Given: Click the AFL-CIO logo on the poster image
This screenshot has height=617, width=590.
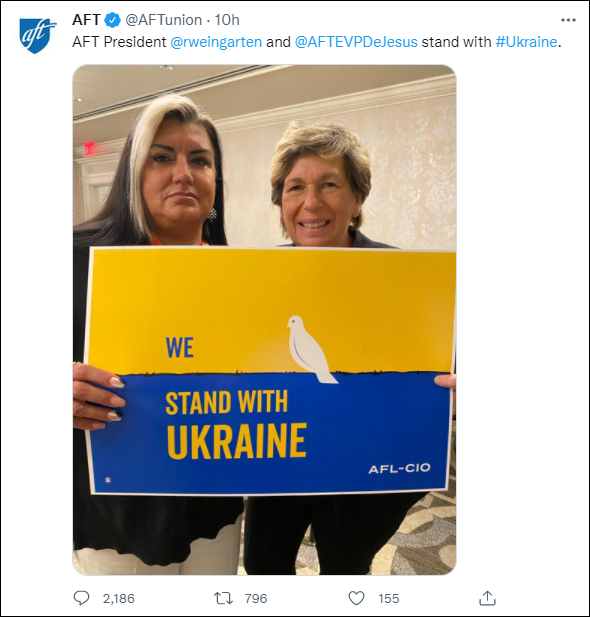Looking at the screenshot, I should 399,468.
